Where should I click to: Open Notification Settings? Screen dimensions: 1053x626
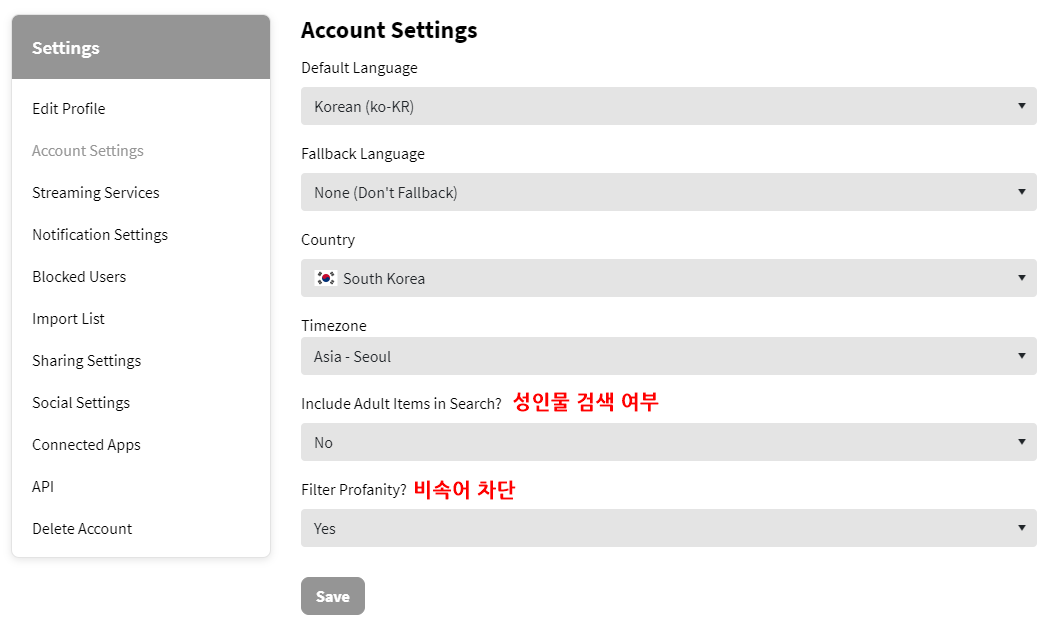click(x=100, y=234)
